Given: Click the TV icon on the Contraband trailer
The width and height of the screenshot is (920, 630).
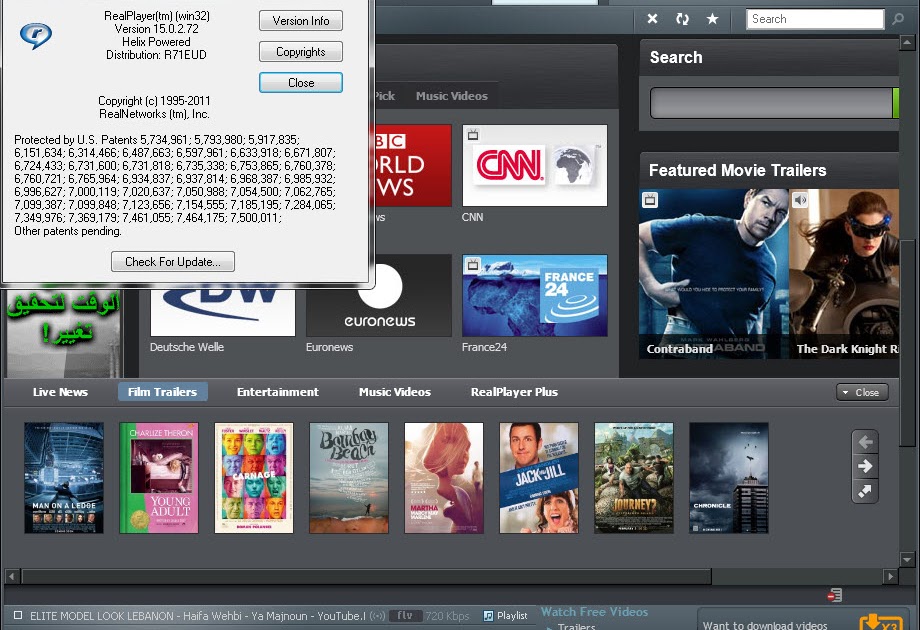Looking at the screenshot, I should [x=650, y=200].
